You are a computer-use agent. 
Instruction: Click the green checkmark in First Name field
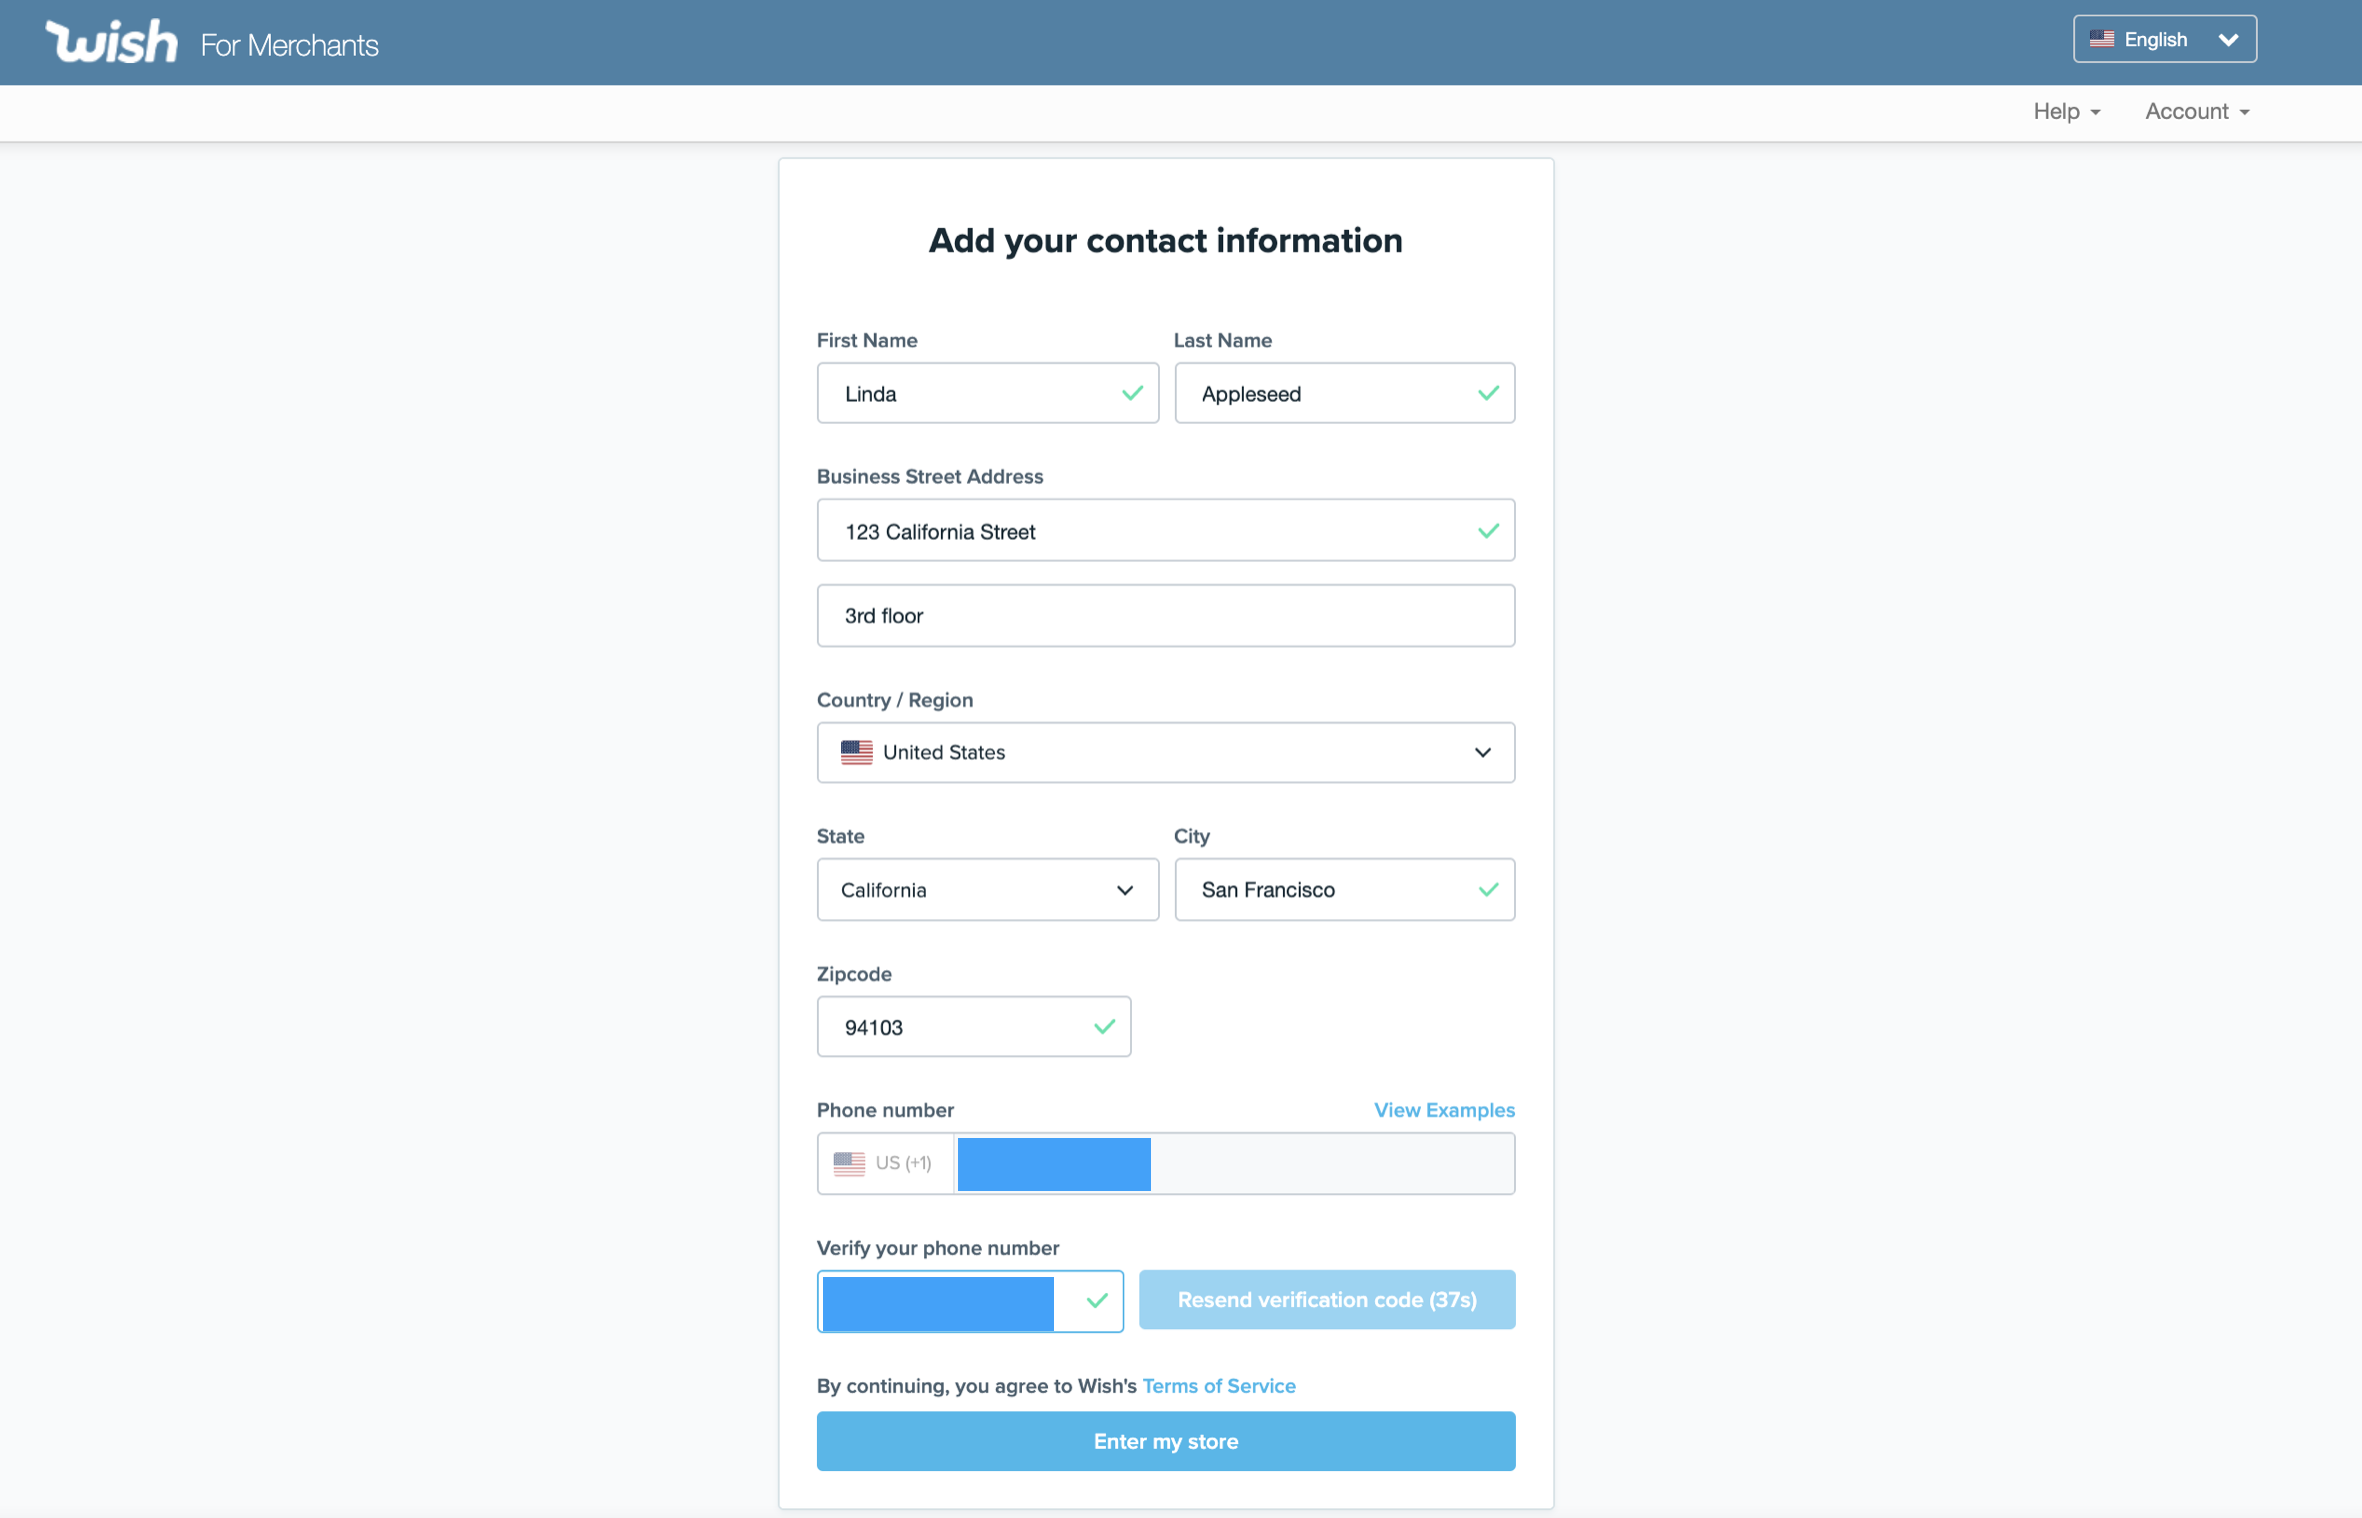pyautogui.click(x=1132, y=393)
